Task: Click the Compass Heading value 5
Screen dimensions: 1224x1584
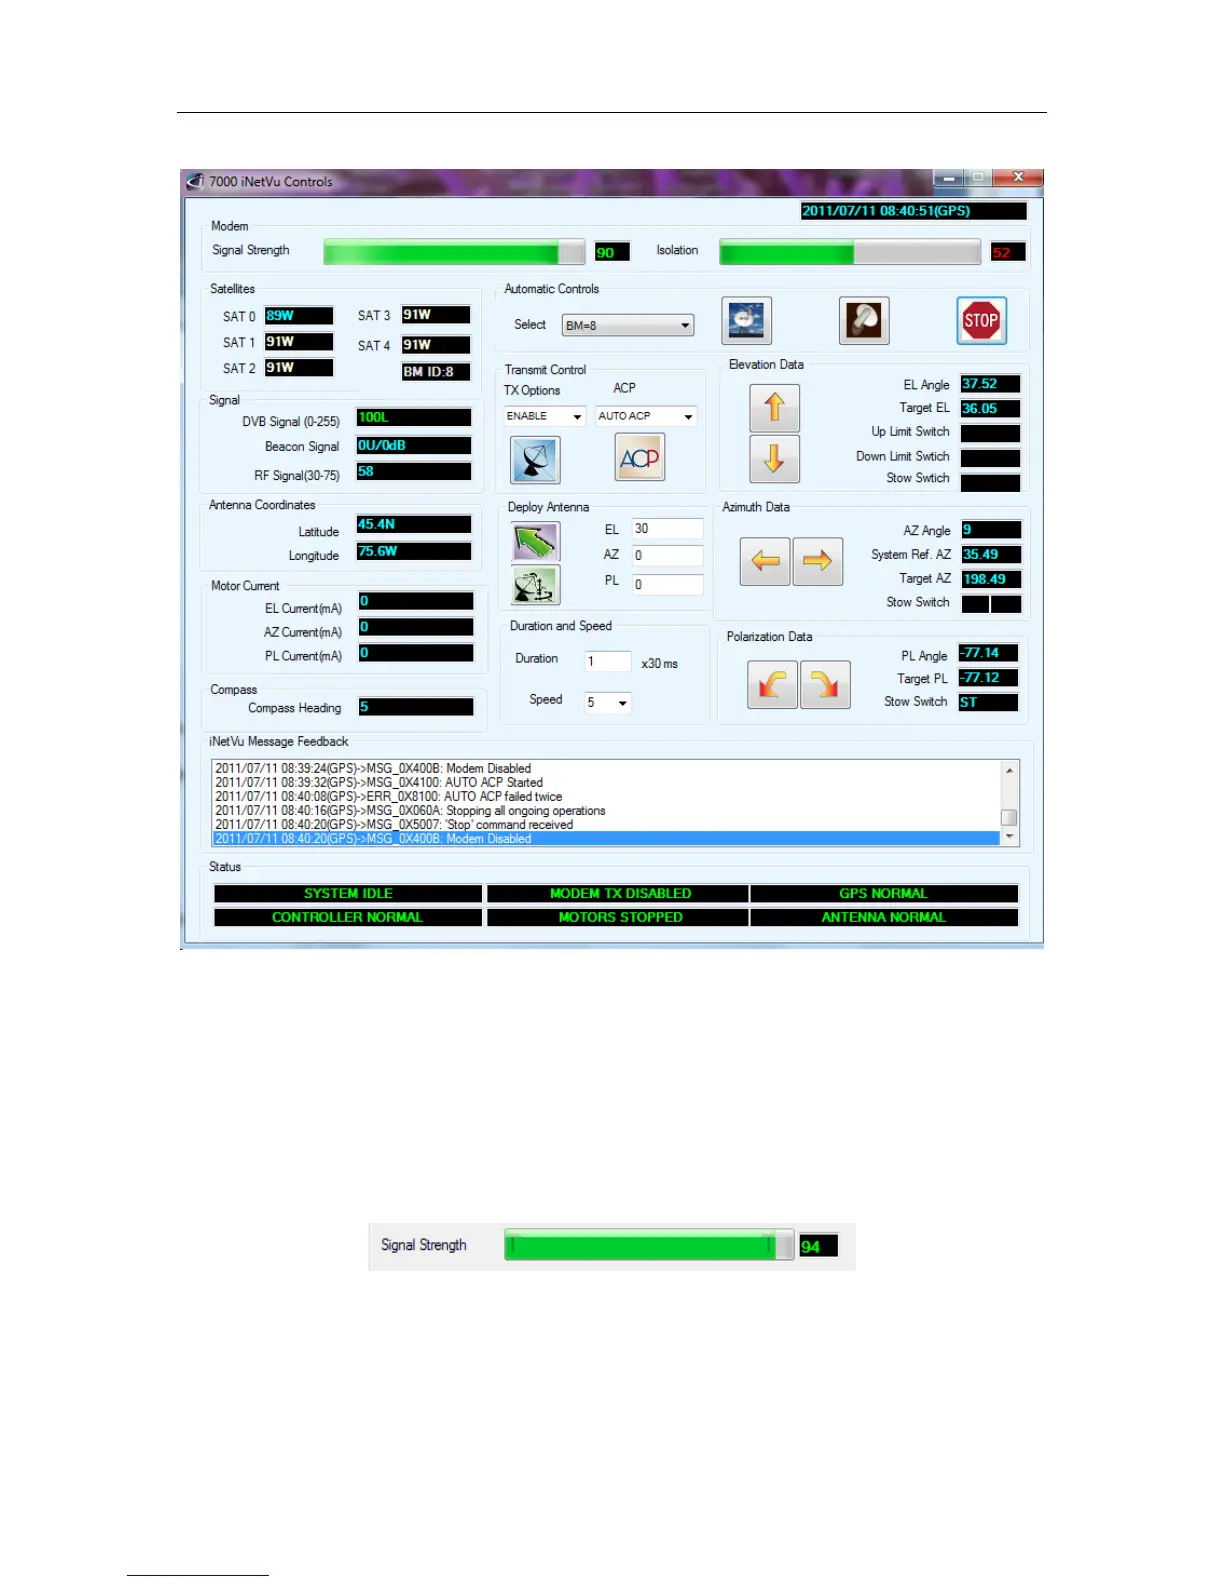Action: tap(416, 708)
